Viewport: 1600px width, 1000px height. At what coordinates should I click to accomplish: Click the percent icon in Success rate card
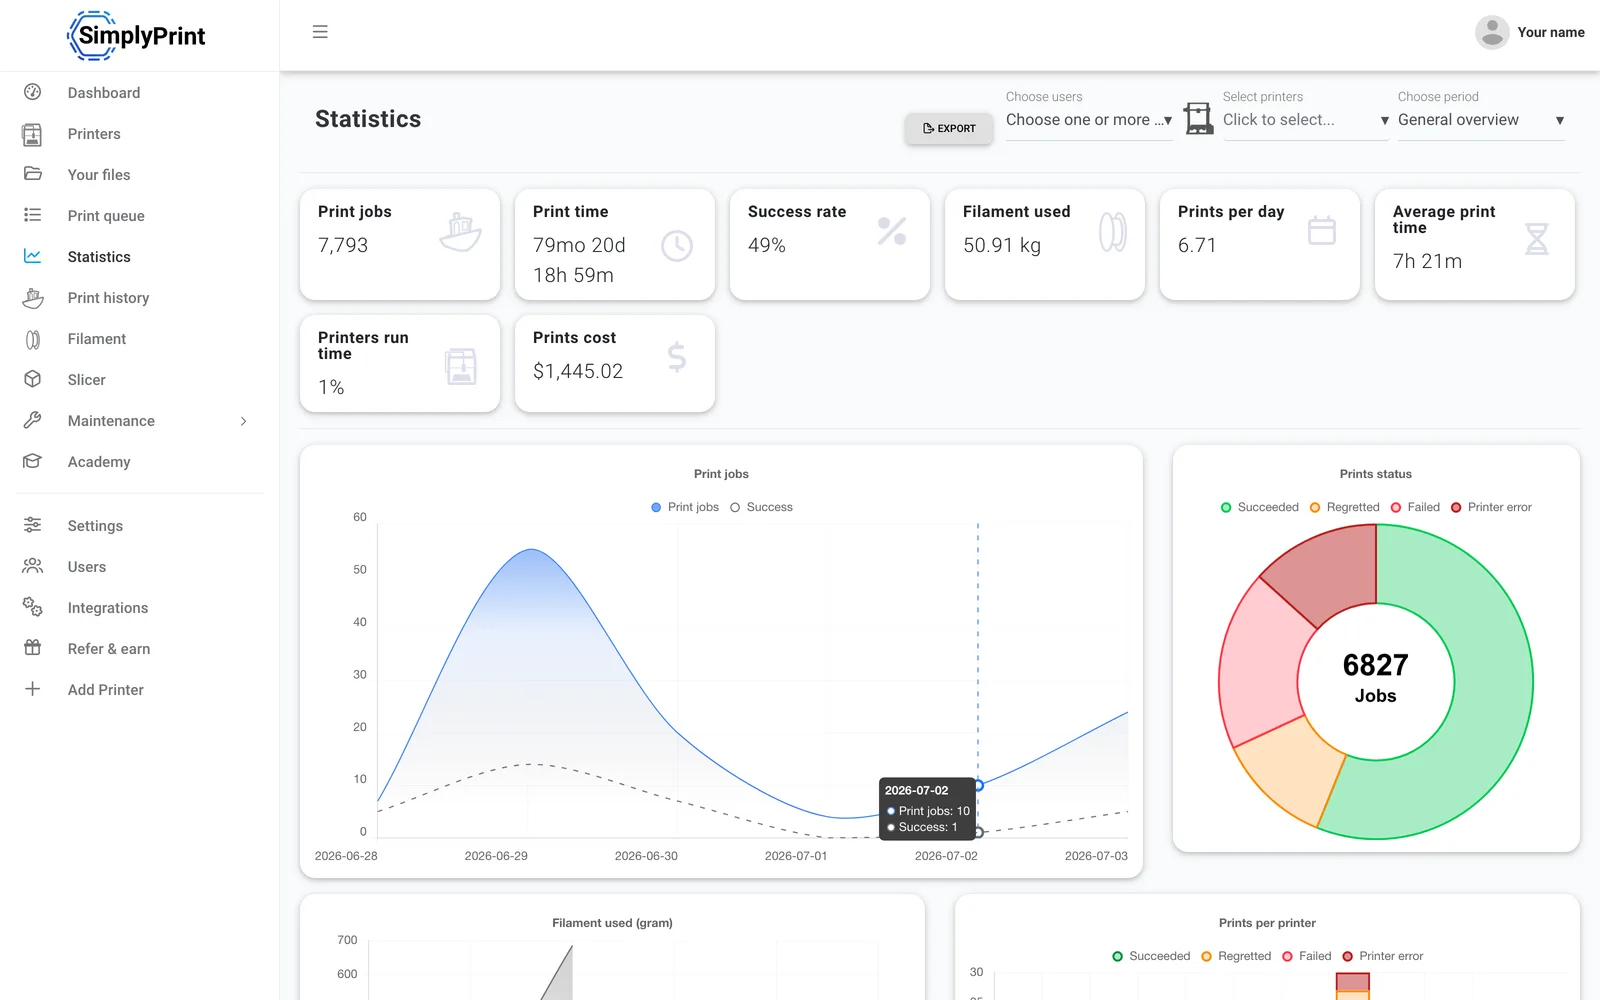[x=892, y=231]
